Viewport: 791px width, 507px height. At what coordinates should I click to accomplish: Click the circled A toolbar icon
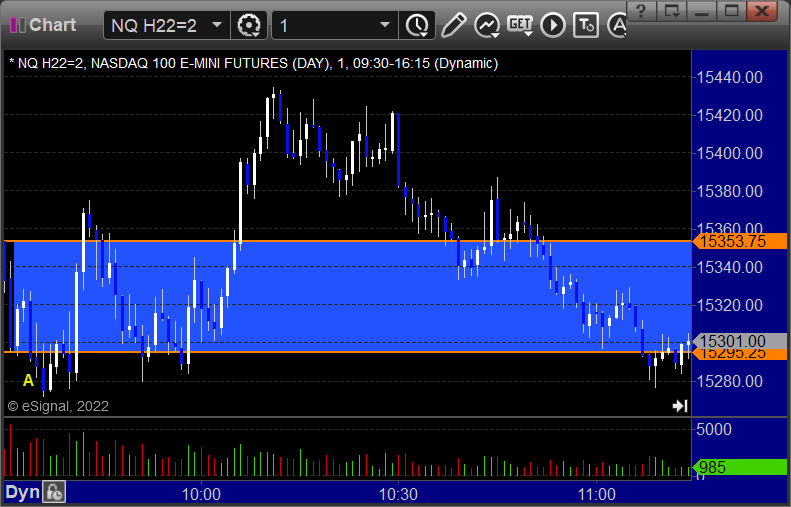pyautogui.click(x=616, y=25)
